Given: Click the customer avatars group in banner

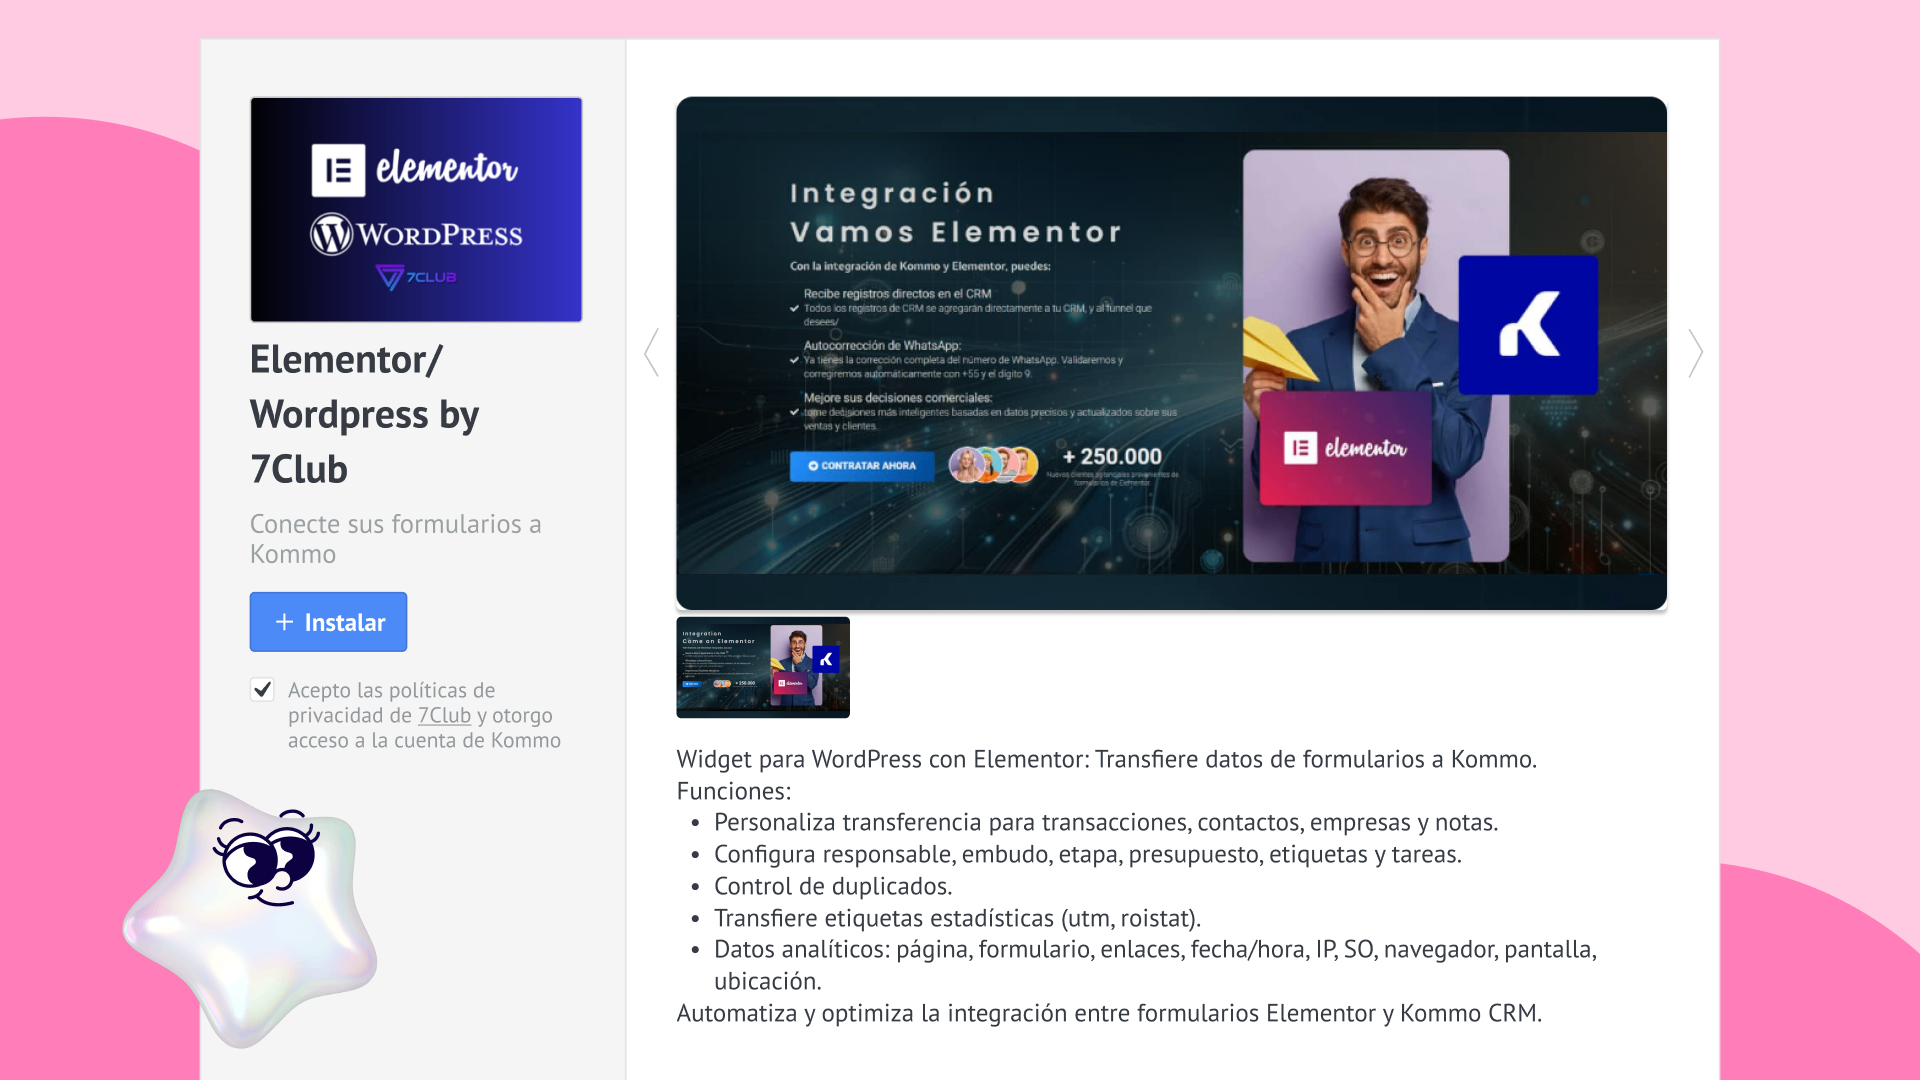Looking at the screenshot, I should click(x=992, y=465).
